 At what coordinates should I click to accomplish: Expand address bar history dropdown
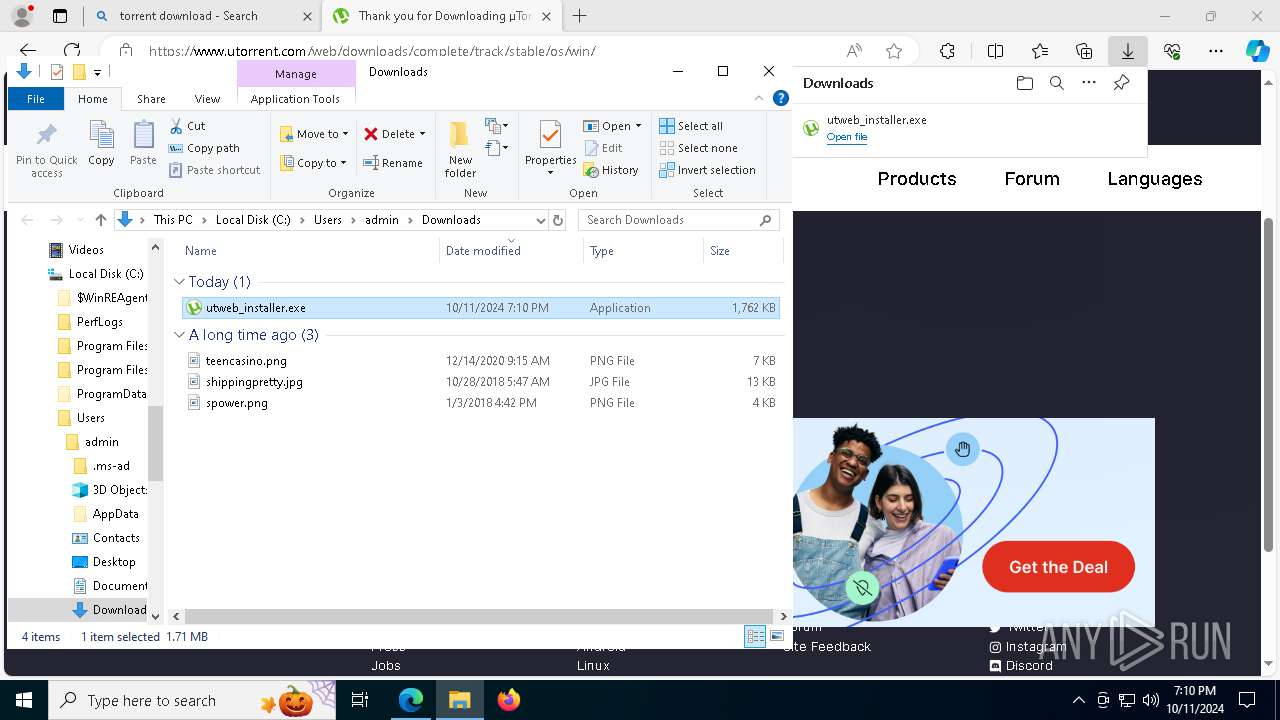point(541,220)
